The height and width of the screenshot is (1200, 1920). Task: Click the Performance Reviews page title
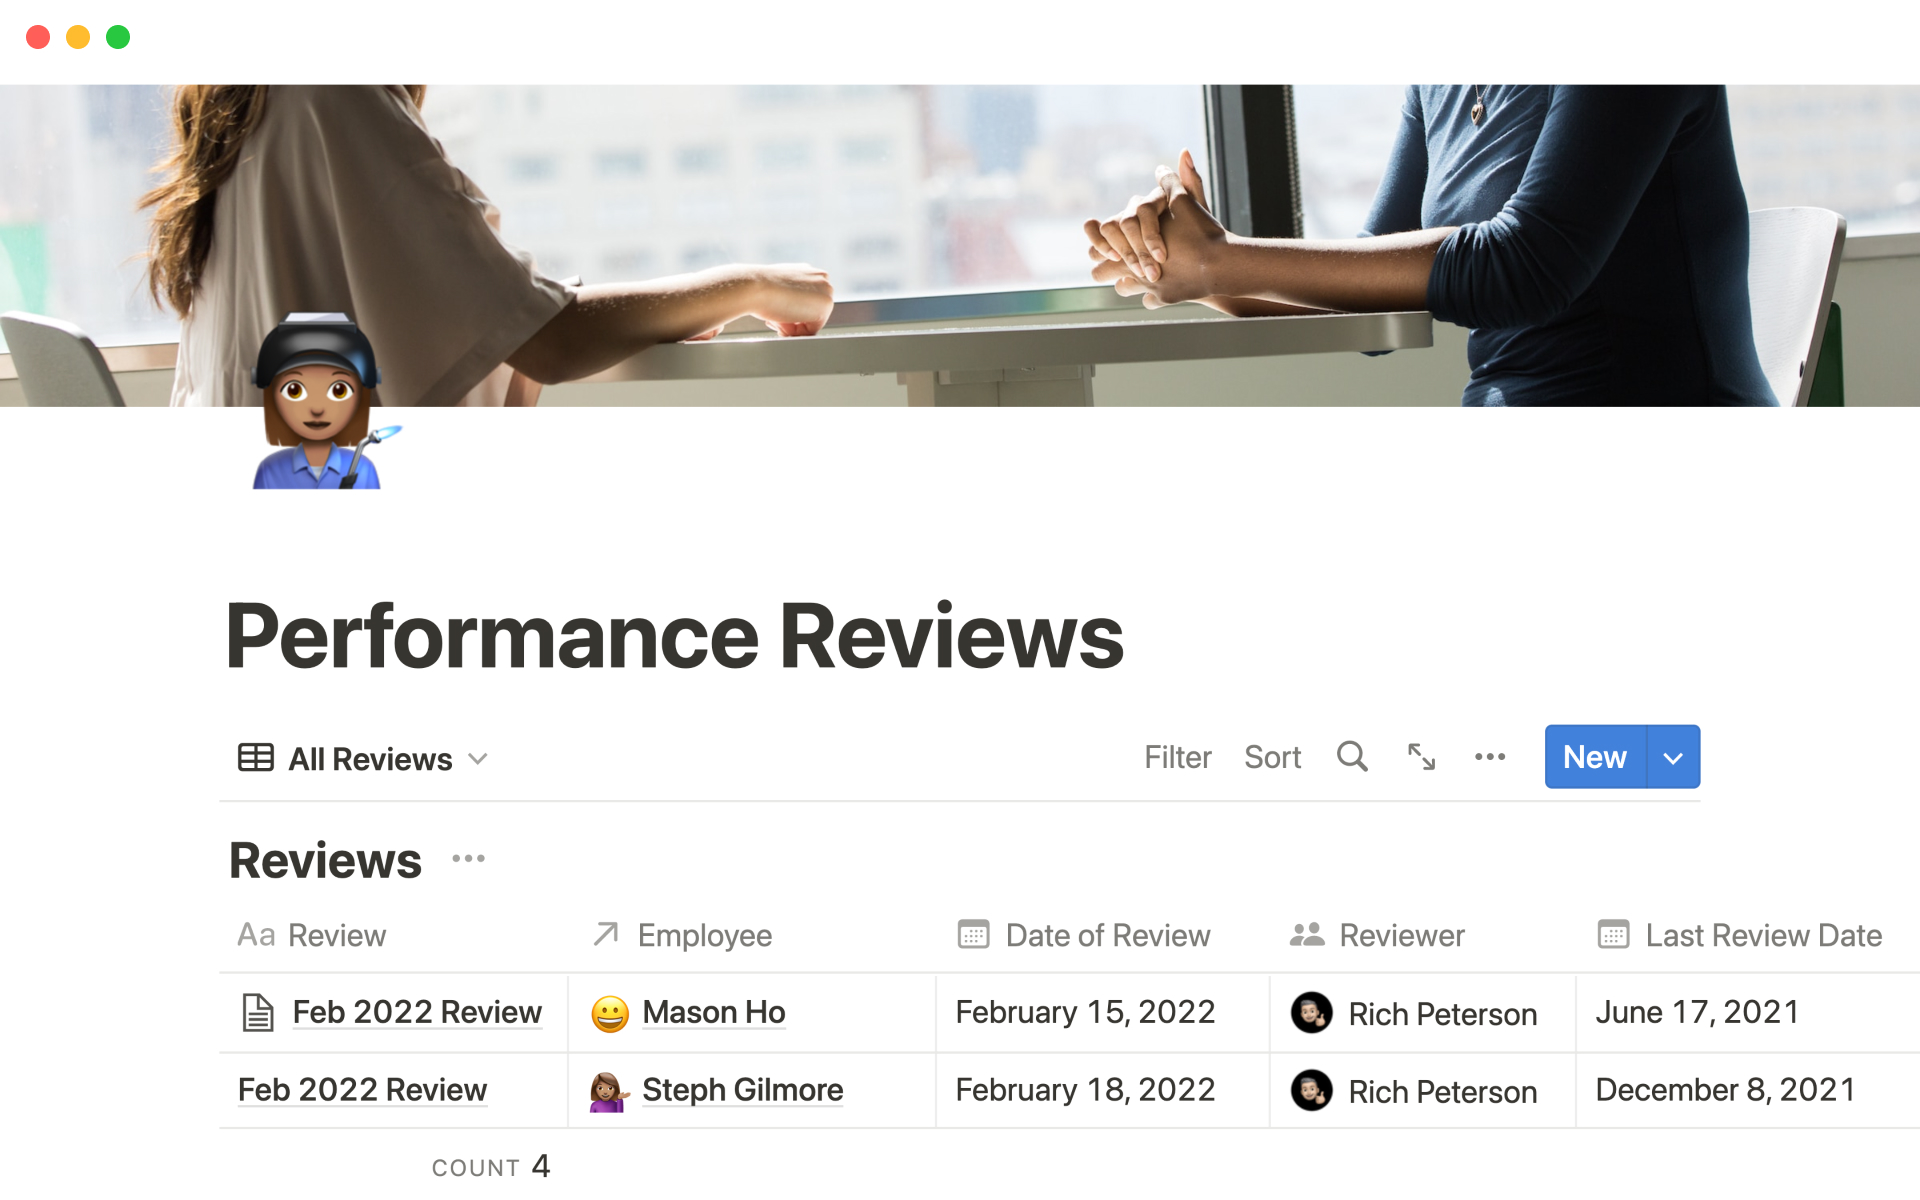(x=674, y=633)
